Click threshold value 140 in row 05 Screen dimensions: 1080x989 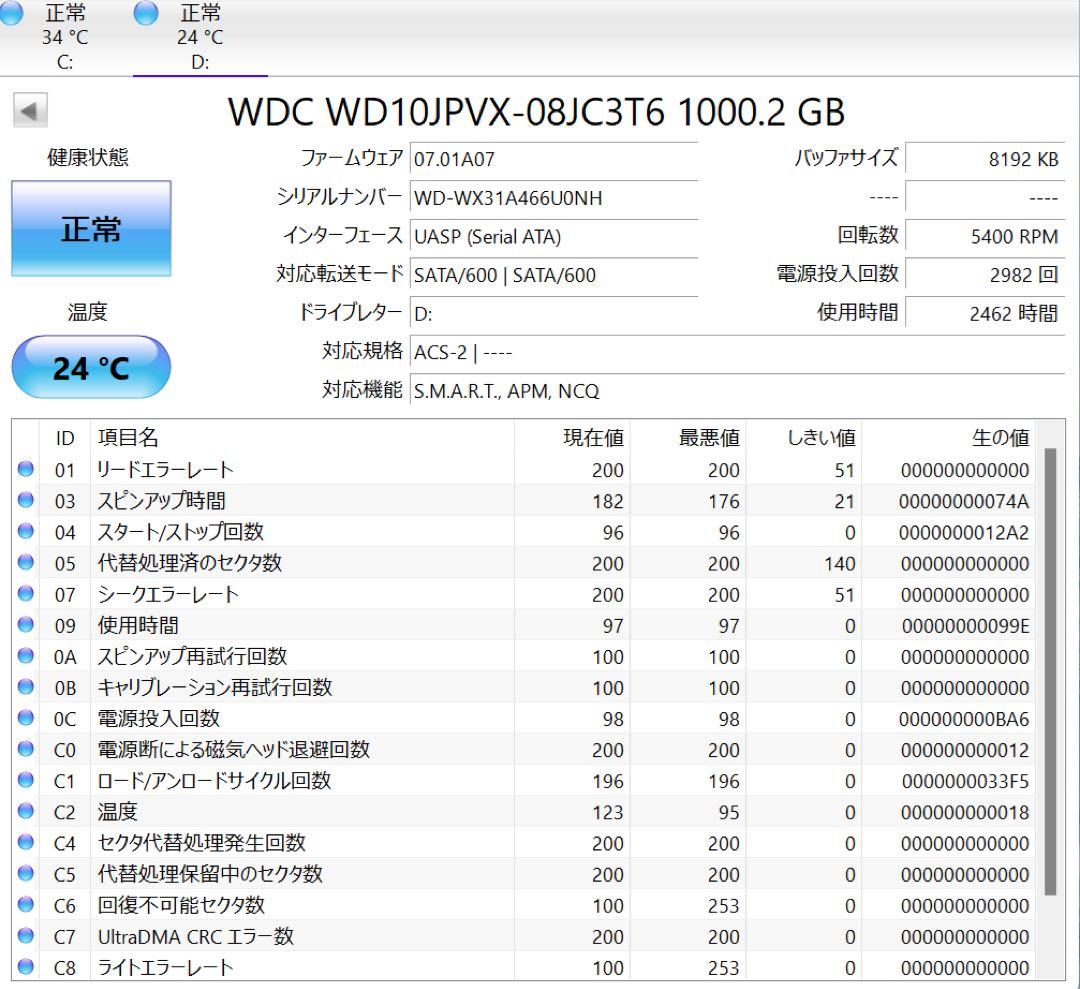[840, 563]
